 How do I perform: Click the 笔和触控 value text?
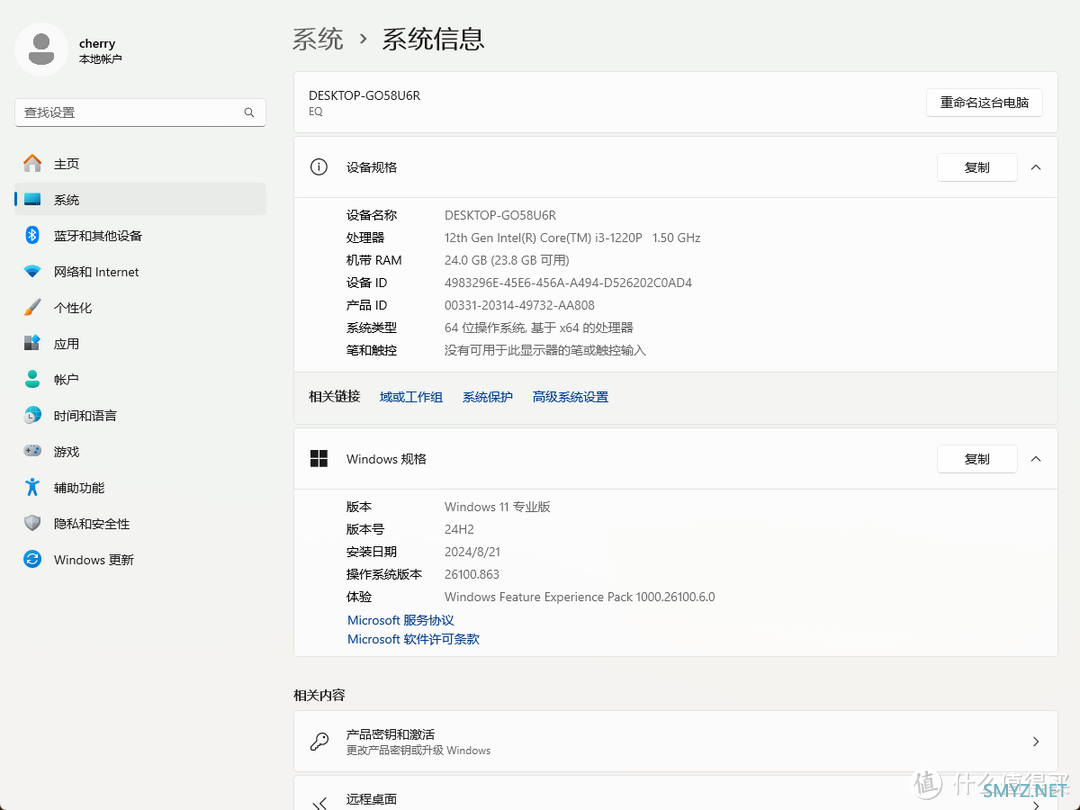coord(545,350)
